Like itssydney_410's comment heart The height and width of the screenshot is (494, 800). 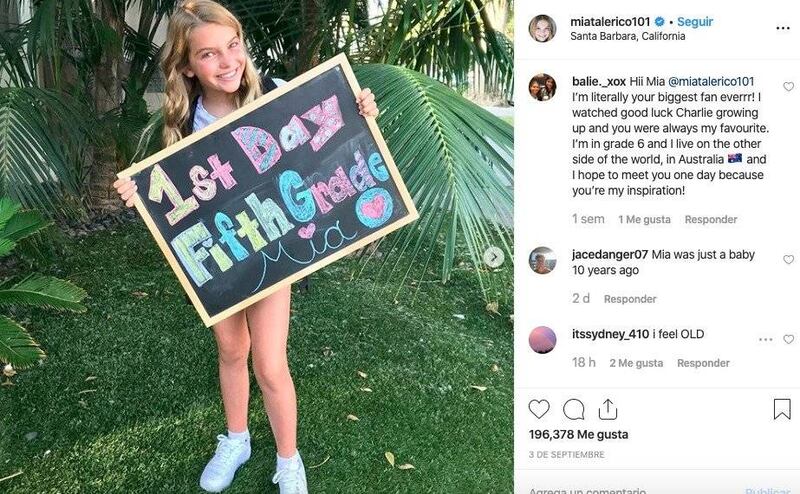(x=788, y=339)
